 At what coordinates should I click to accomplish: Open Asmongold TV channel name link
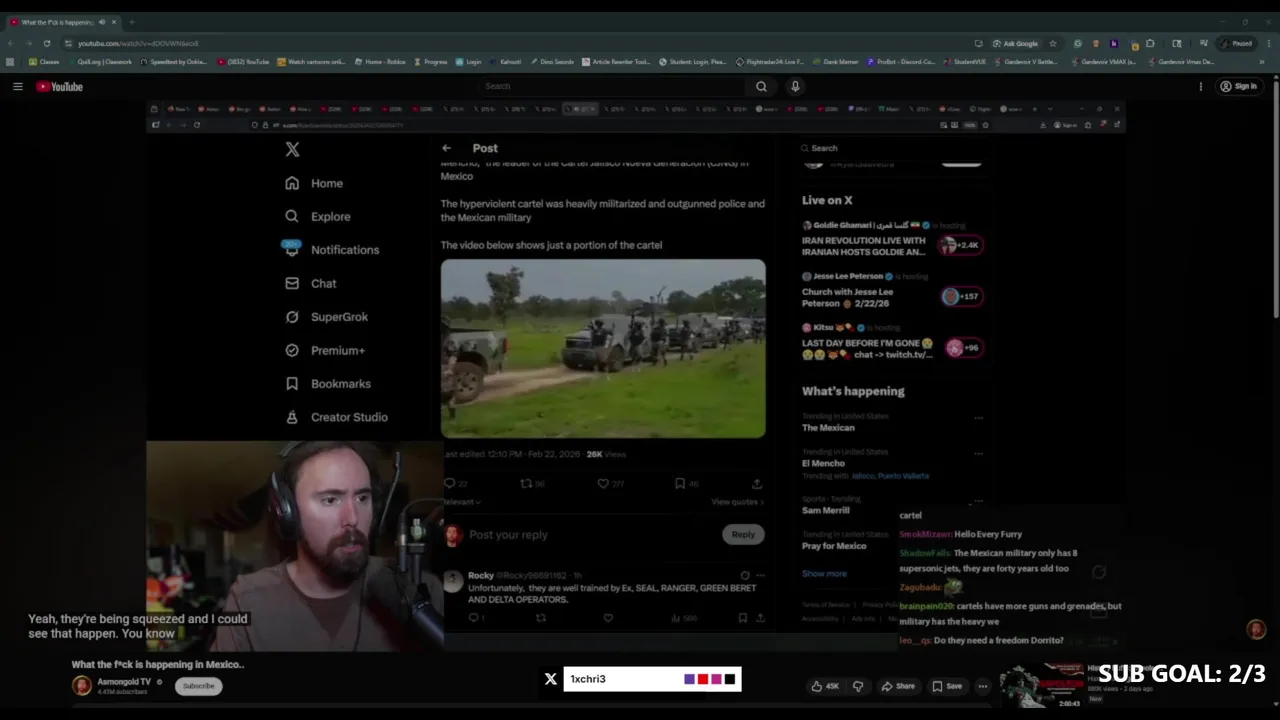pos(124,682)
